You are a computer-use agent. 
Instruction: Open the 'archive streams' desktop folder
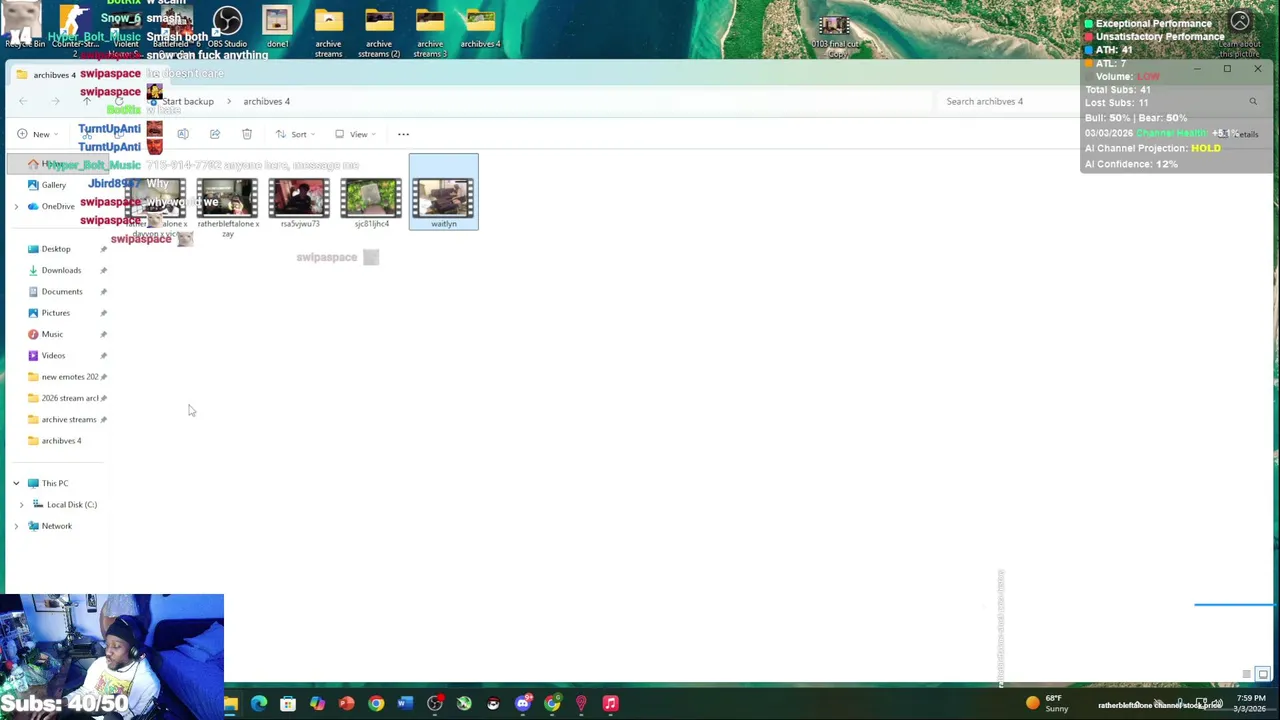[328, 32]
